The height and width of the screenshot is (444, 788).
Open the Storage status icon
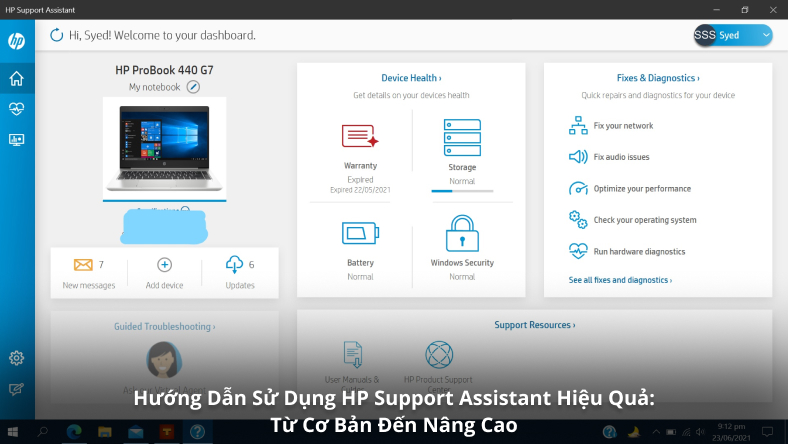click(x=462, y=137)
